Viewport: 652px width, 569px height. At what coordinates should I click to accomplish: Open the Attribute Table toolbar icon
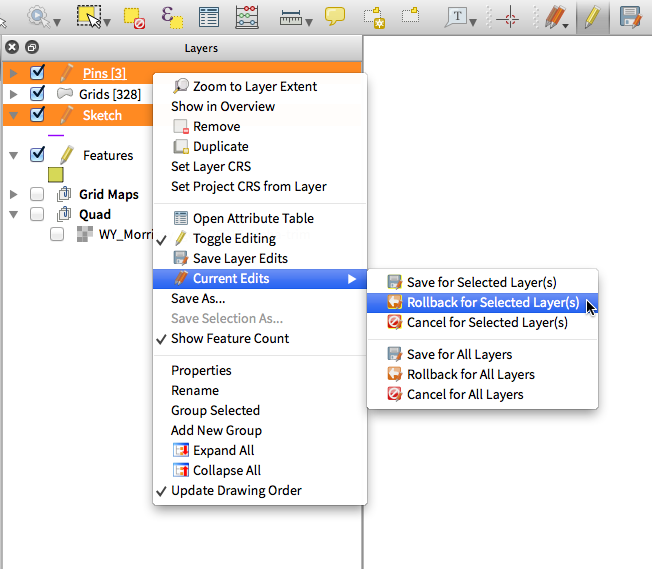209,16
